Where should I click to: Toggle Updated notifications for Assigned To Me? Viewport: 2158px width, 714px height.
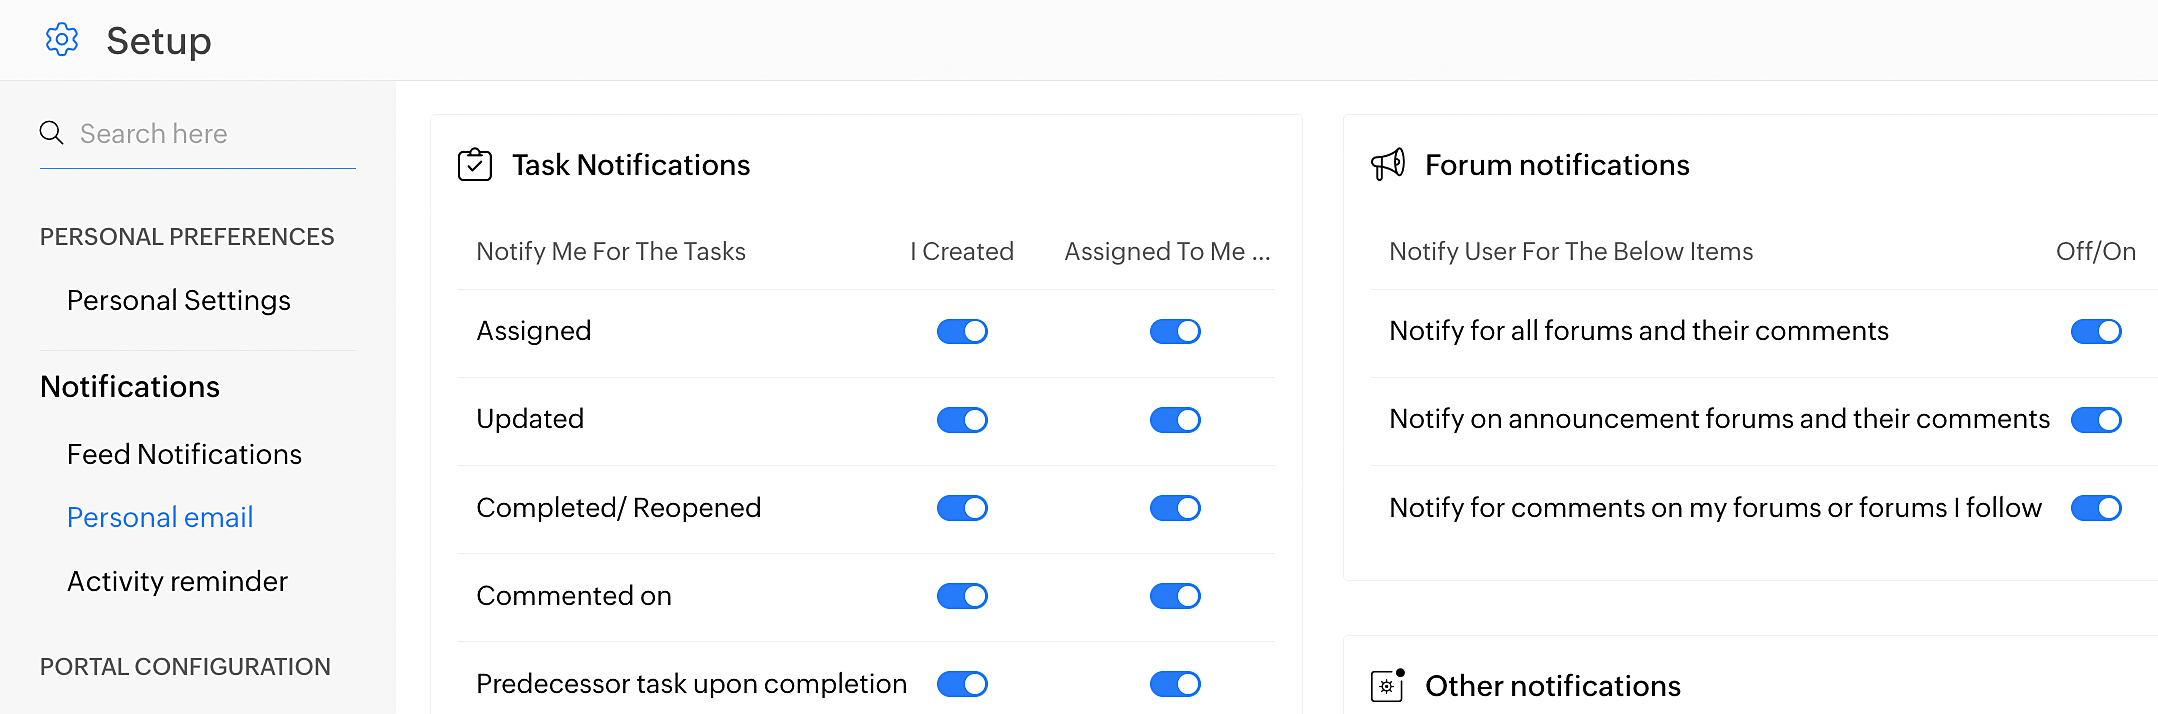[x=1174, y=419]
